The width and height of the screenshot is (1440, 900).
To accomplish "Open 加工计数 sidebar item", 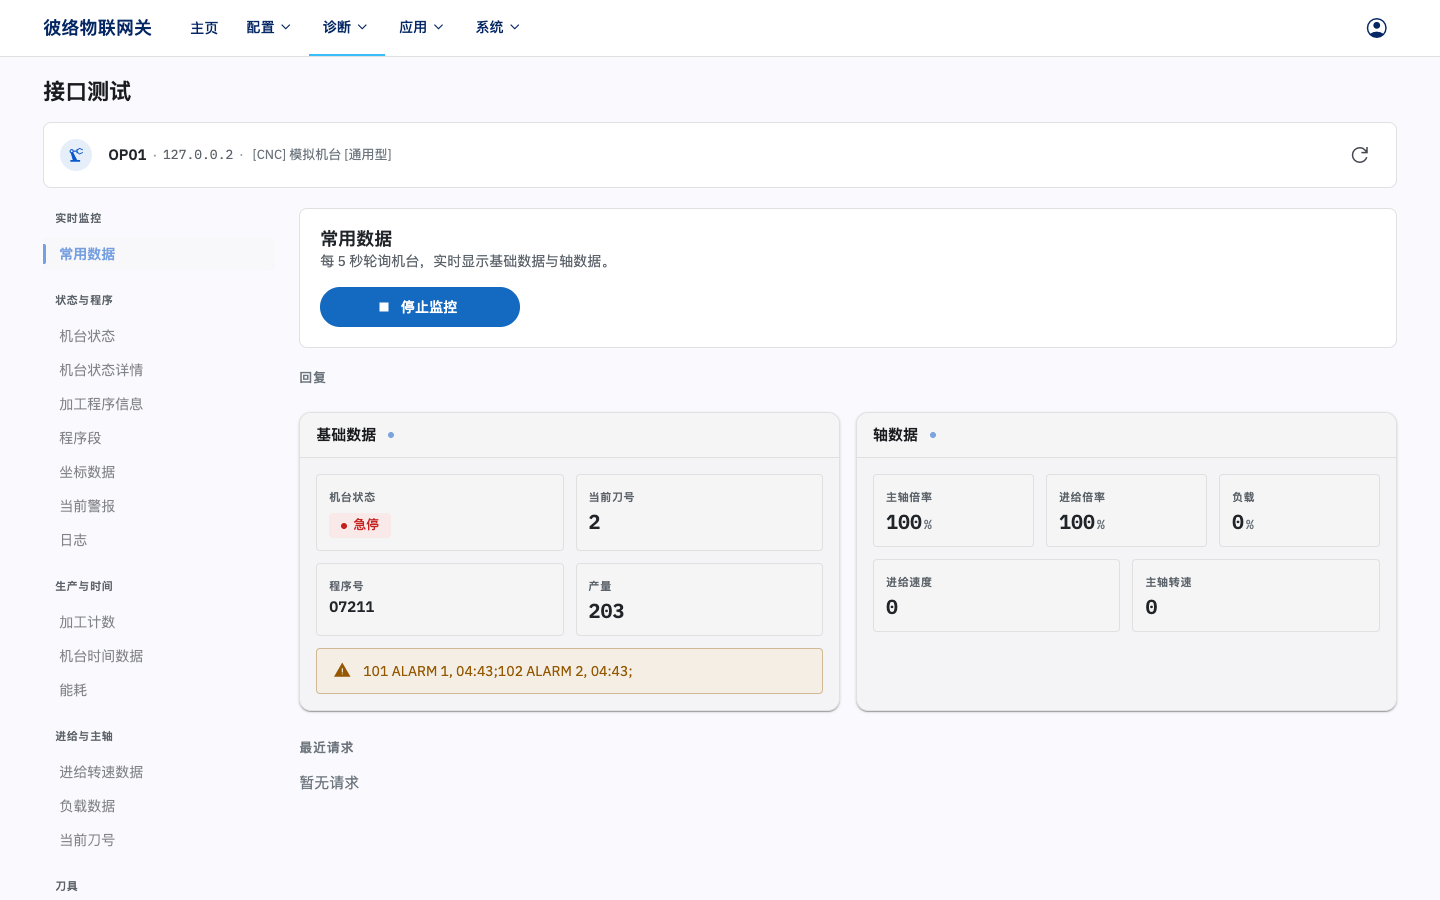I will pos(159,622).
